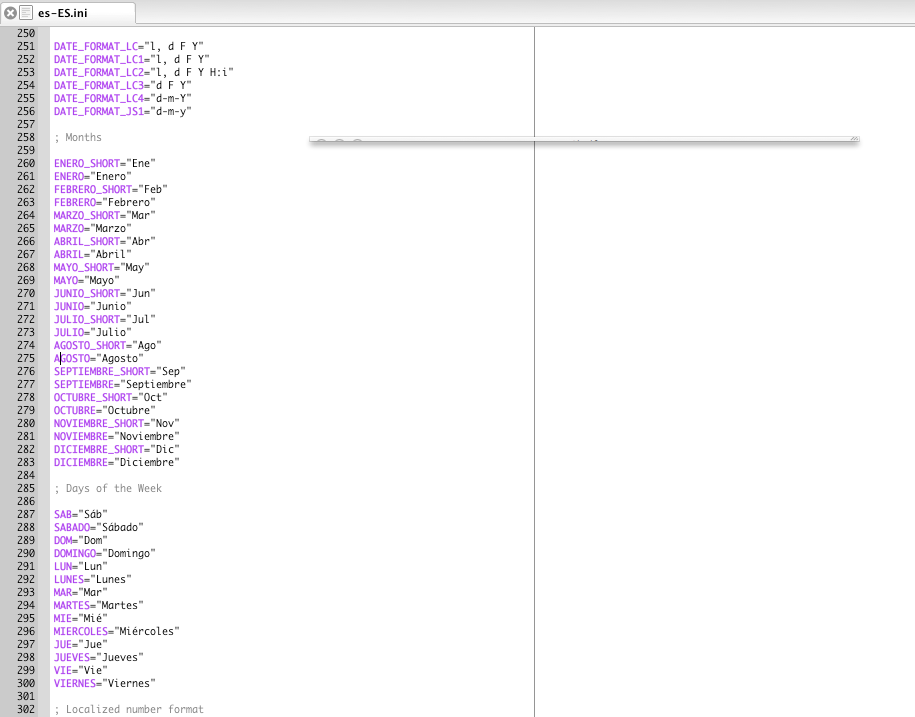Click line DATE_FORMAT_LC4="d-m-Y"
This screenshot has width=915, height=717.
click(123, 98)
